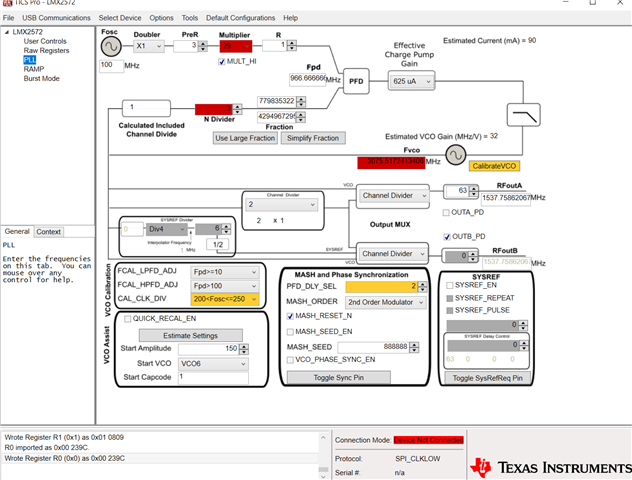The width and height of the screenshot is (632, 480).
Task: Click the Texas Instruments logo
Action: click(x=551, y=468)
